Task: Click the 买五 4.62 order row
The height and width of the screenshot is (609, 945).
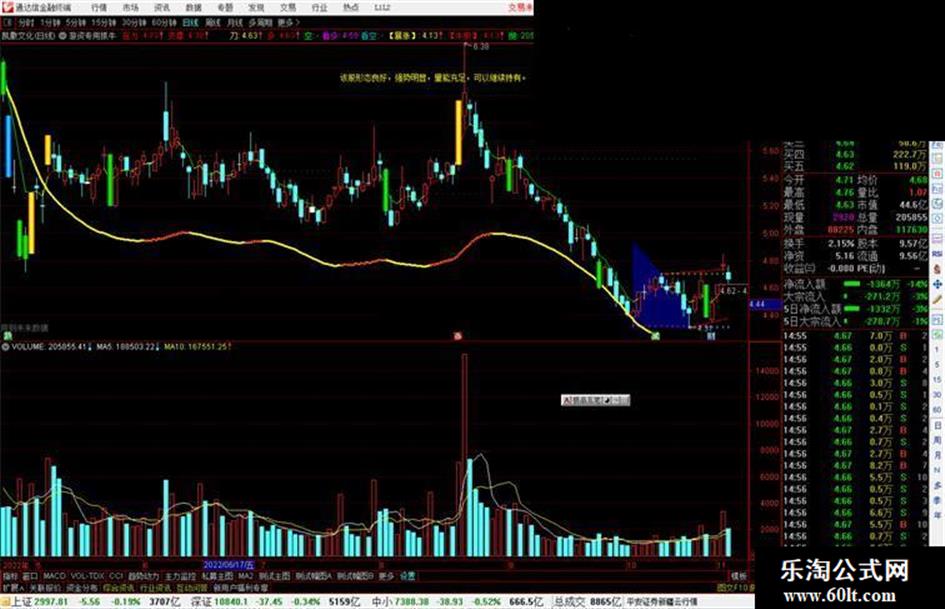Action: pyautogui.click(x=856, y=166)
